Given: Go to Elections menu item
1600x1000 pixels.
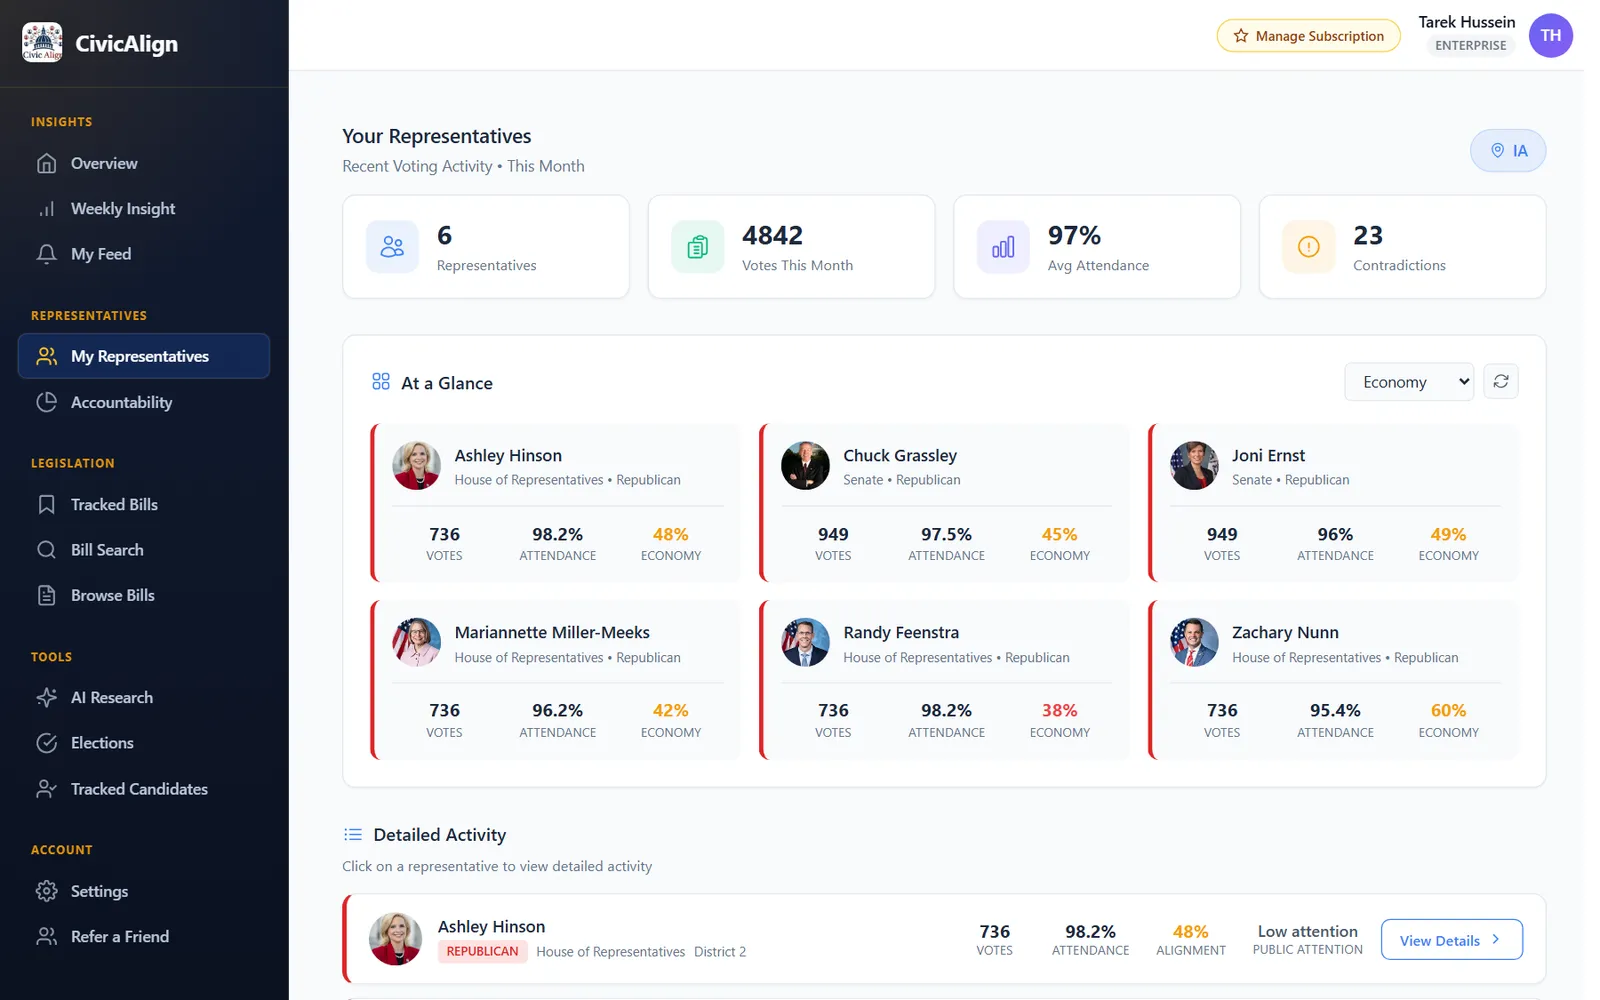Looking at the screenshot, I should 144,743.
